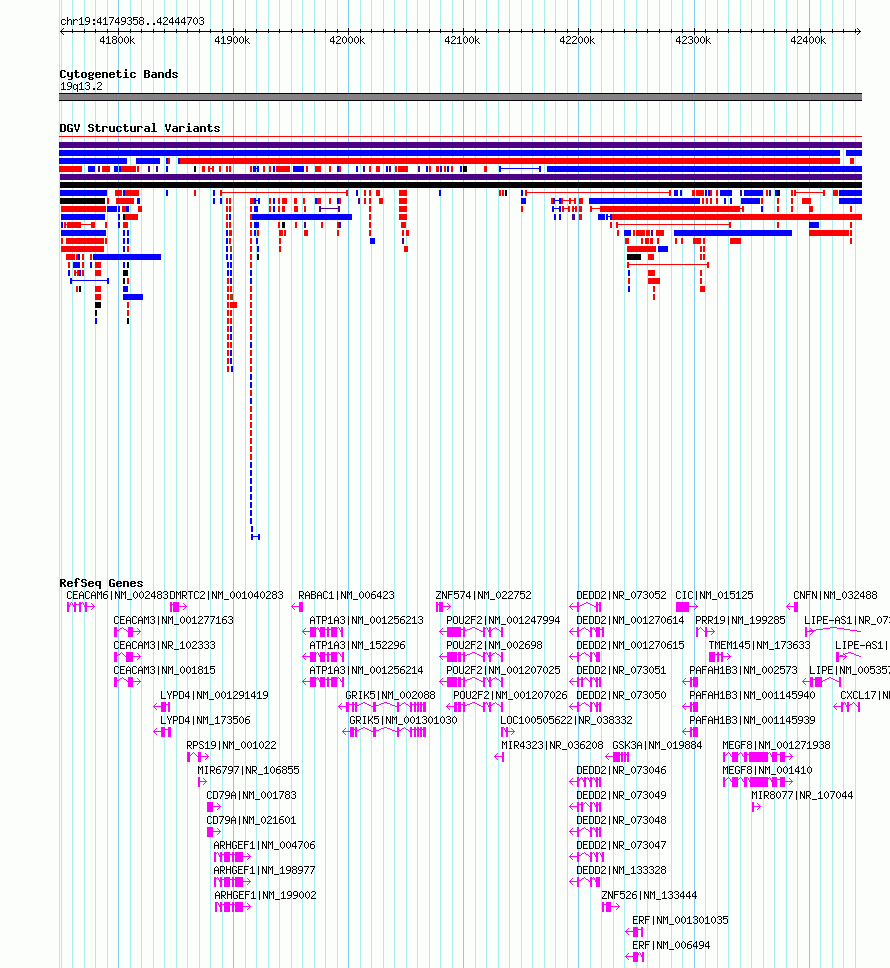Select transcript DEDD2|NM_133328
This screenshot has height=968, width=890.
click(x=622, y=870)
